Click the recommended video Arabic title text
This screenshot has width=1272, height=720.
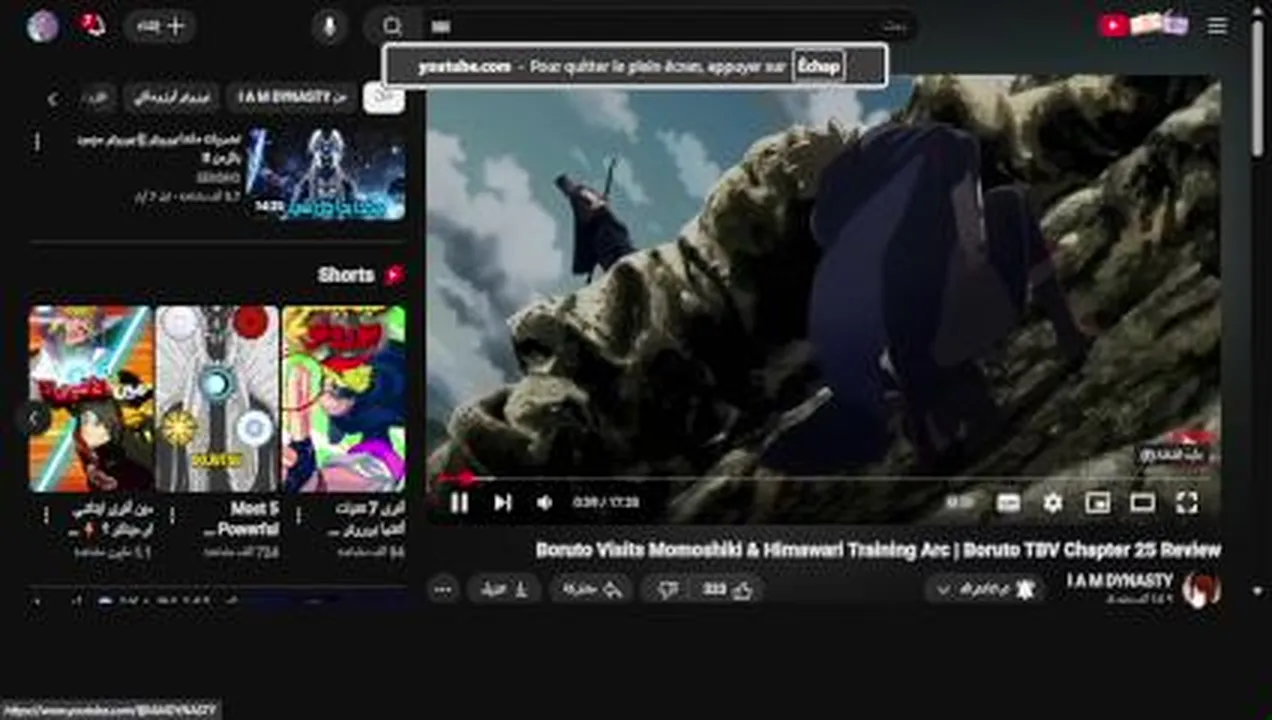click(x=160, y=148)
